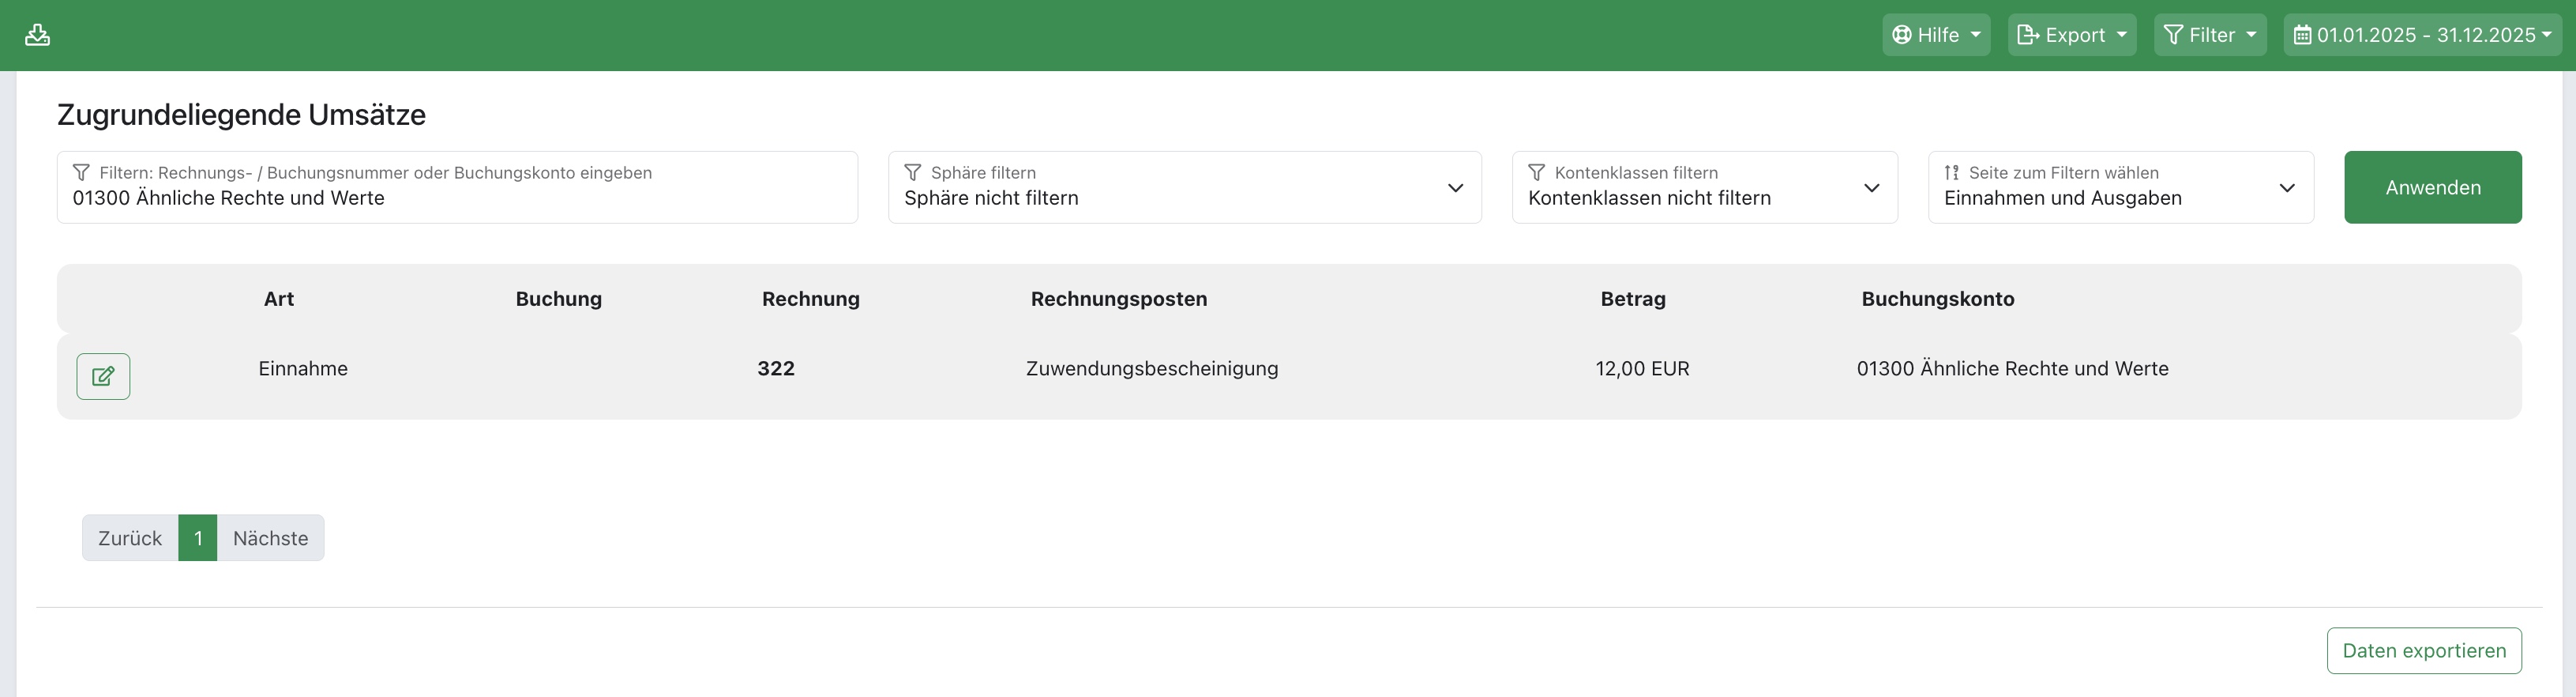Click the Daten exportieren button
Image resolution: width=2576 pixels, height=697 pixels.
tap(2423, 651)
